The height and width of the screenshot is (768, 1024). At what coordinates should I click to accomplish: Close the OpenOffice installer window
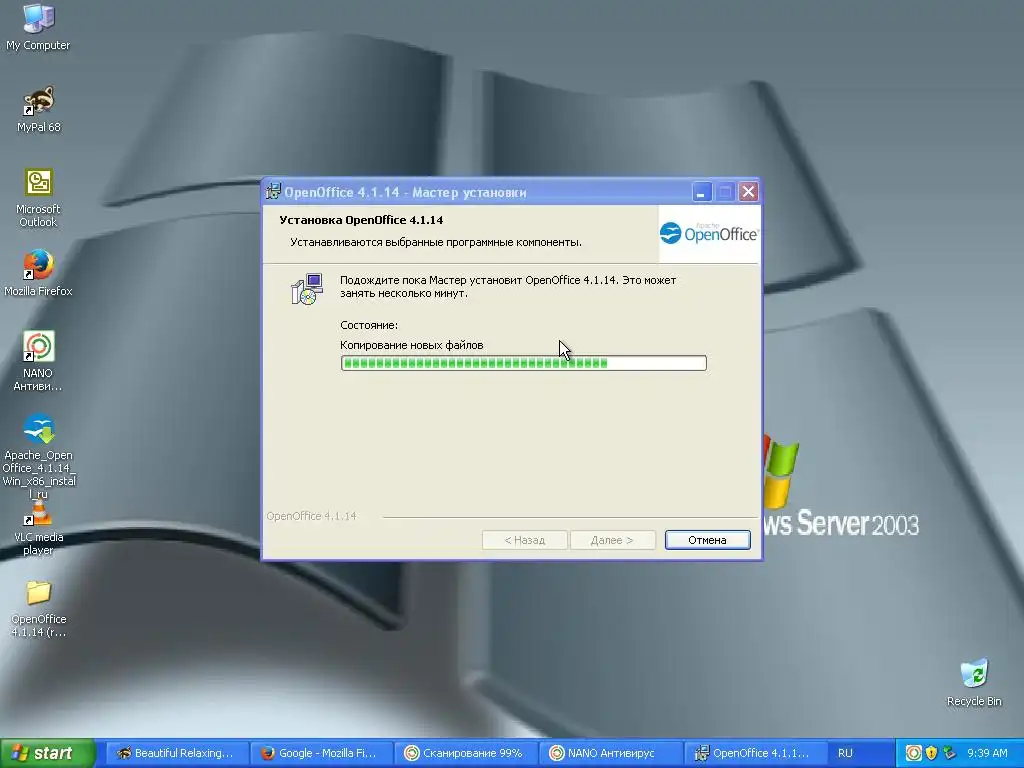[x=748, y=192]
